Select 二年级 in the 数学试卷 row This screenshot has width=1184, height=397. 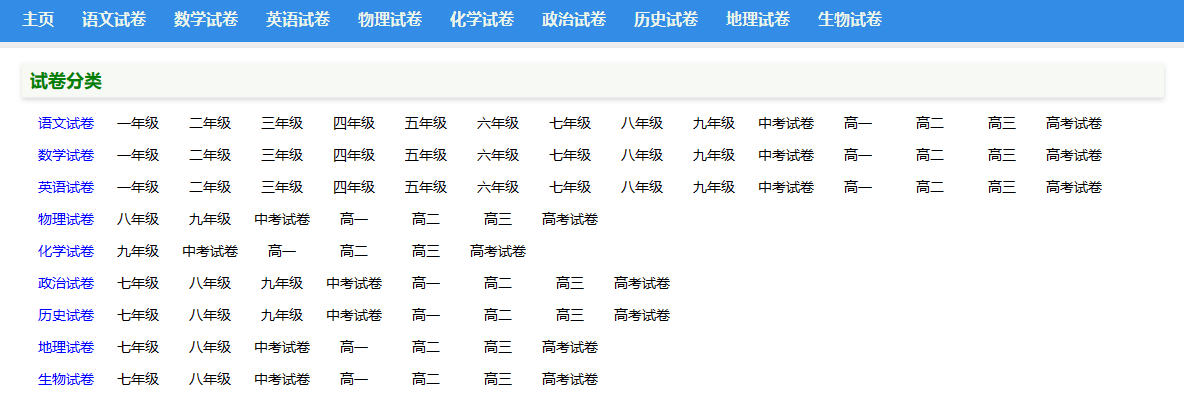210,155
